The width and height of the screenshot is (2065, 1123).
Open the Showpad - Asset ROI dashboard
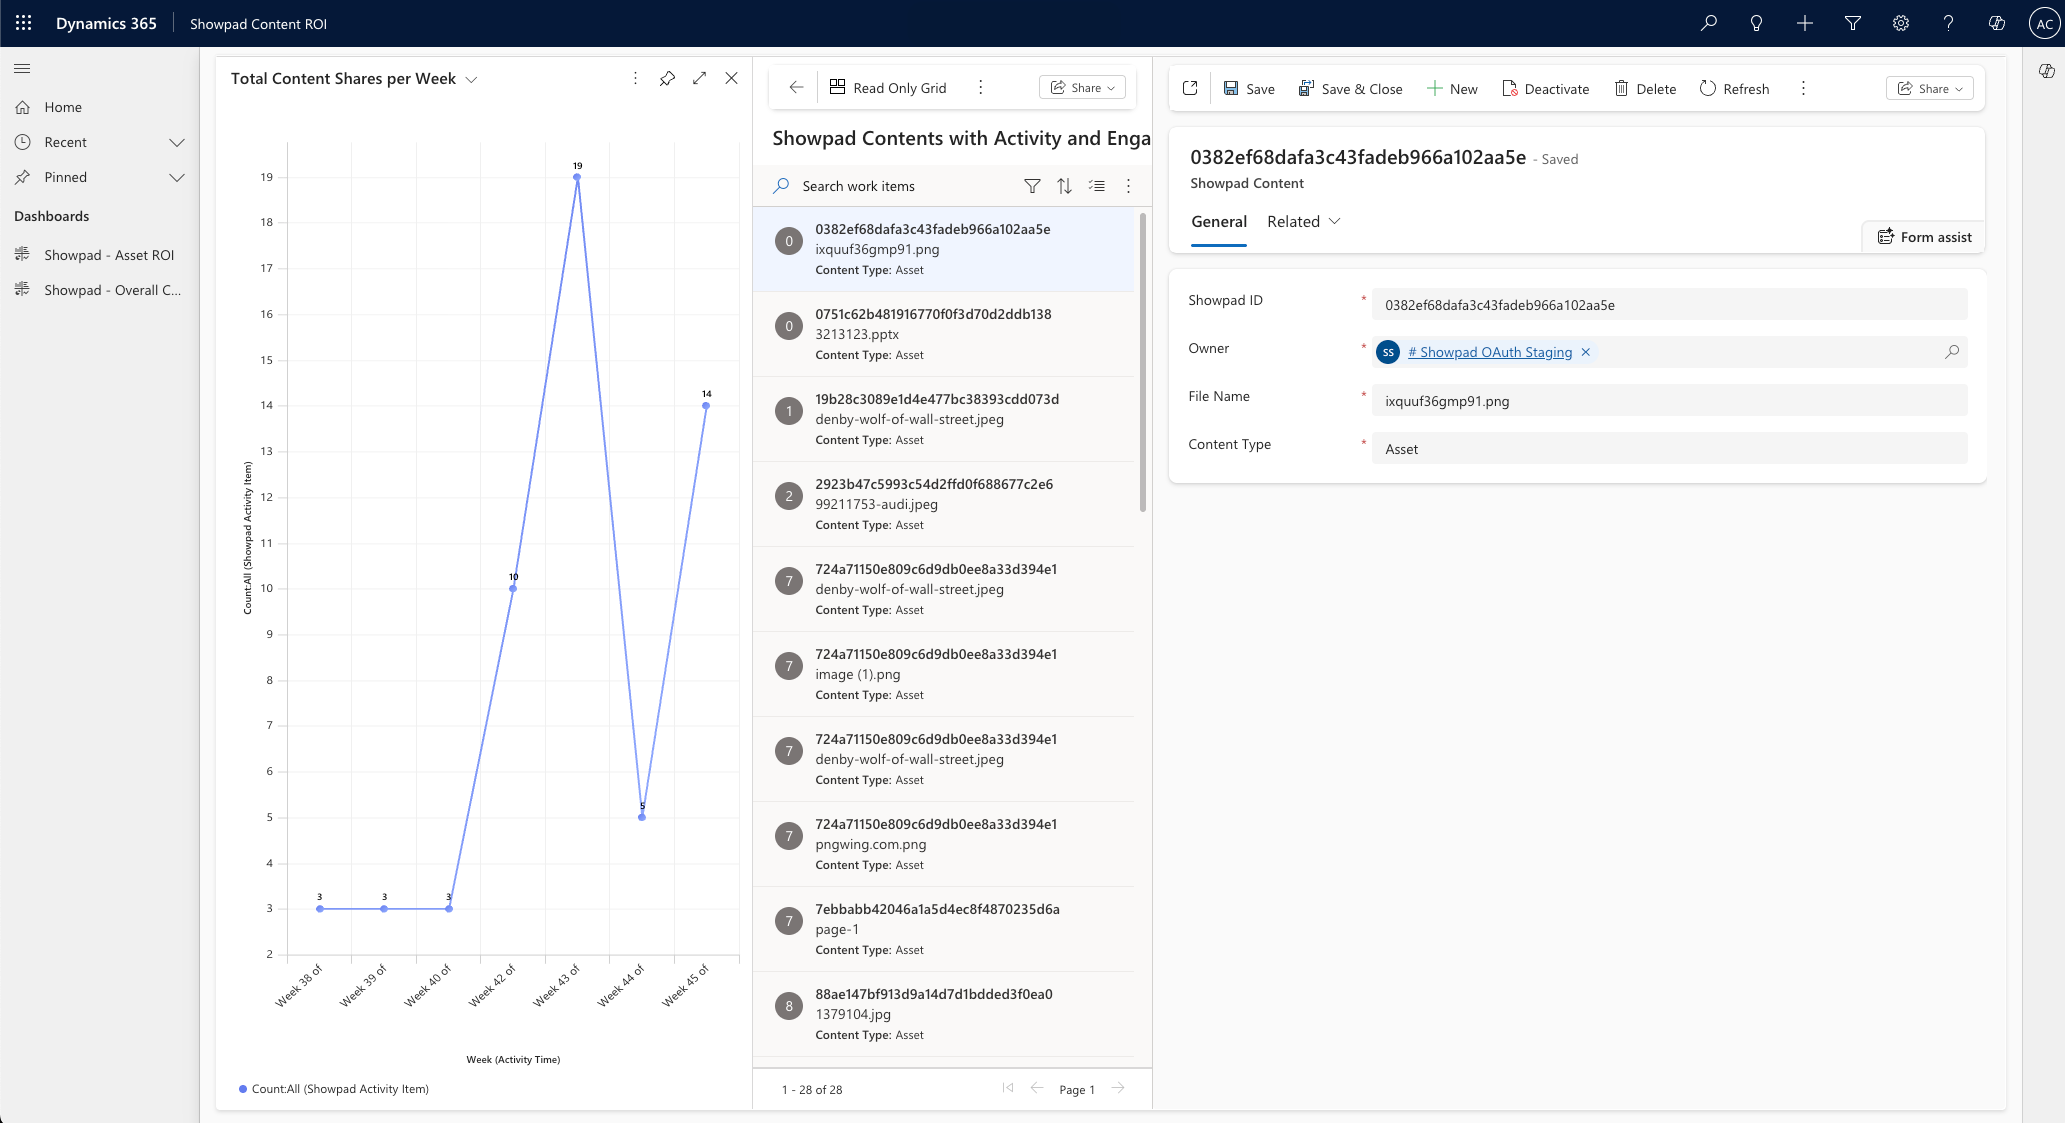[x=109, y=255]
